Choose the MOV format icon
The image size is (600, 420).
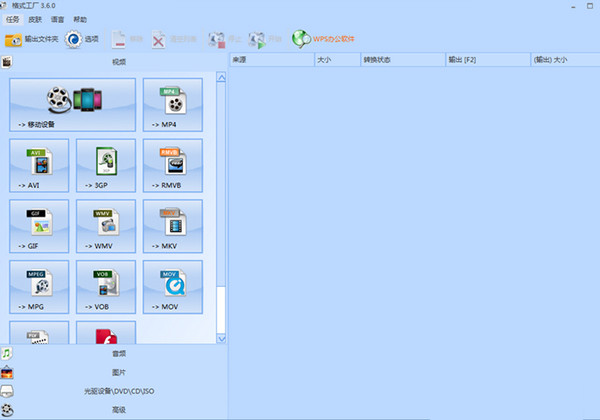[x=173, y=287]
